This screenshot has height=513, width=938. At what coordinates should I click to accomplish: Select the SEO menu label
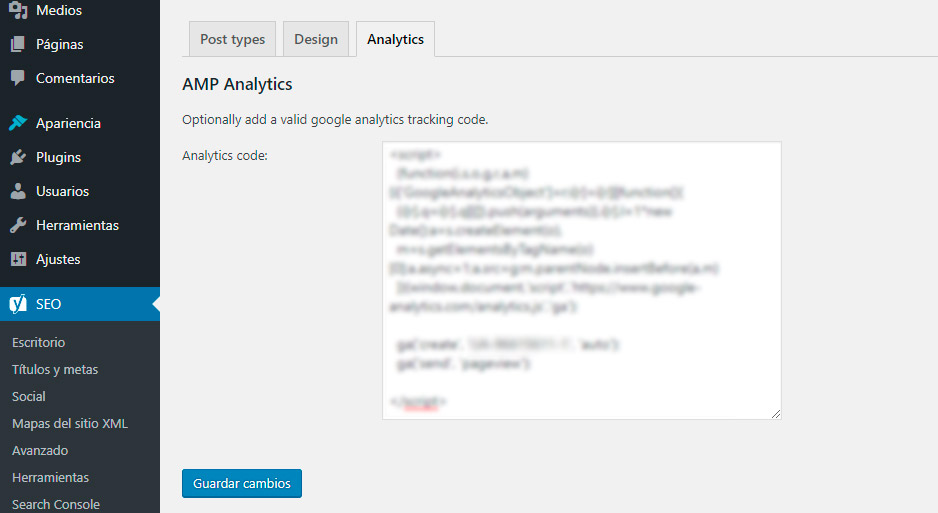(48, 304)
